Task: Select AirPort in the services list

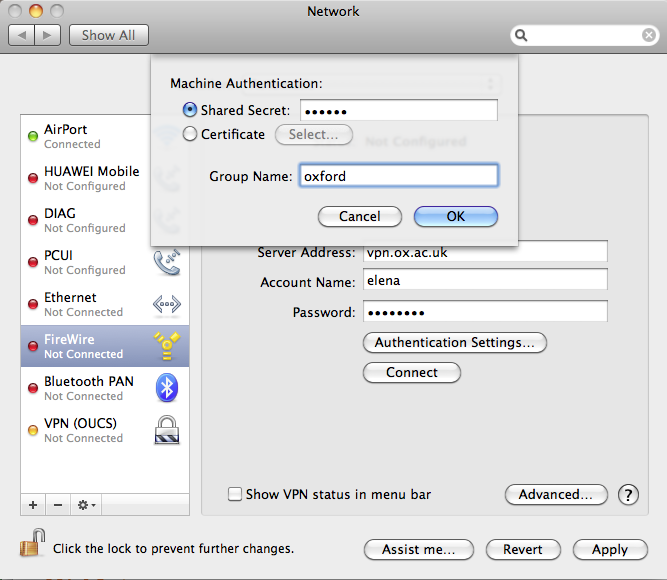Action: coord(105,136)
